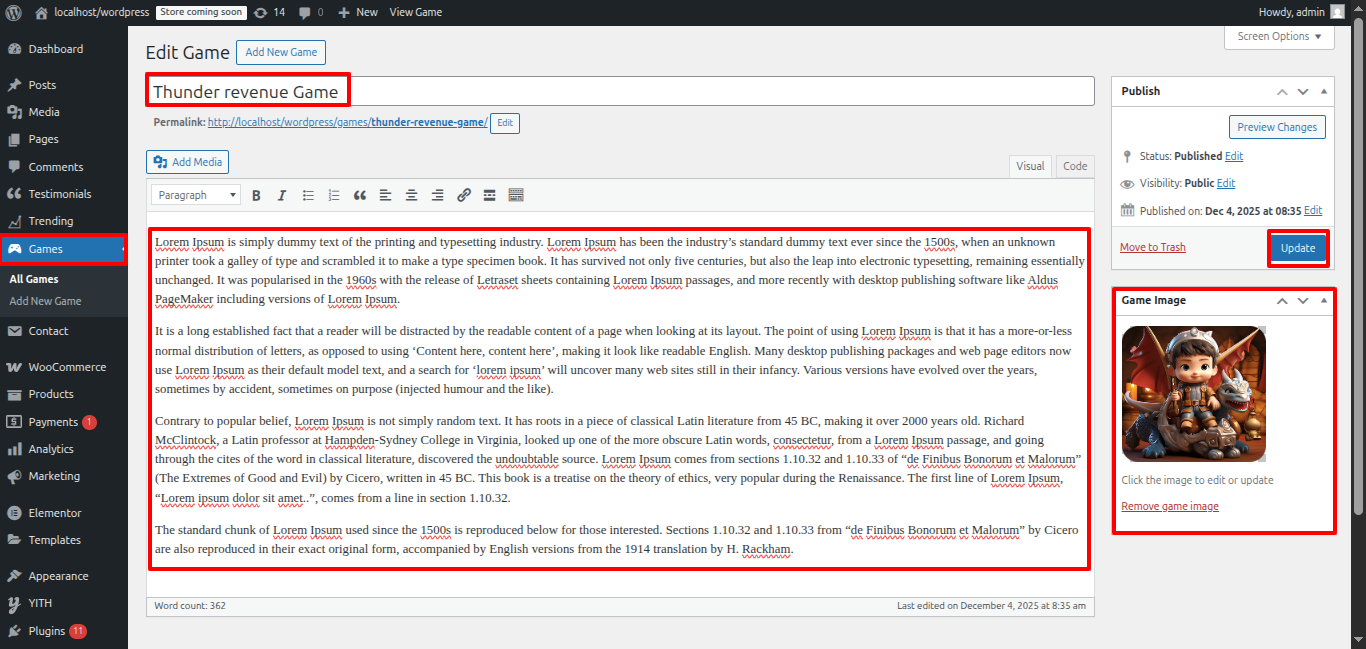
Task: Toggle the editor toolbar with the Toolbar Toggle icon
Action: click(516, 195)
